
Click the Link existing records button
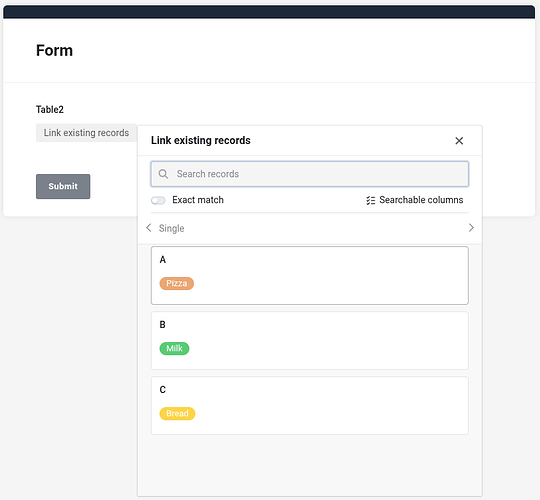pos(86,133)
